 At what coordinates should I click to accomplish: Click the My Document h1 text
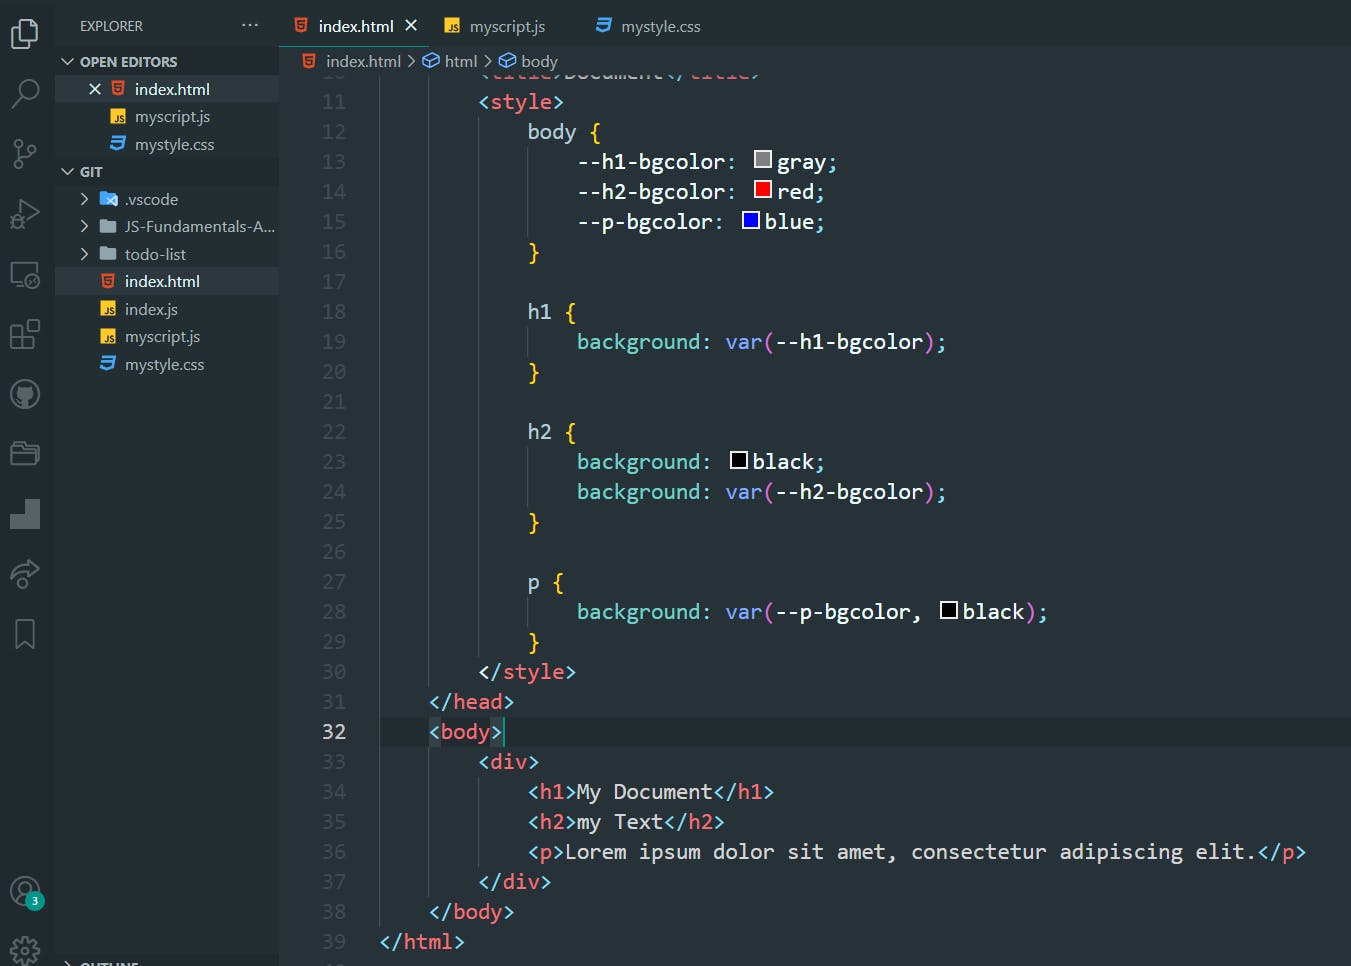tap(644, 792)
